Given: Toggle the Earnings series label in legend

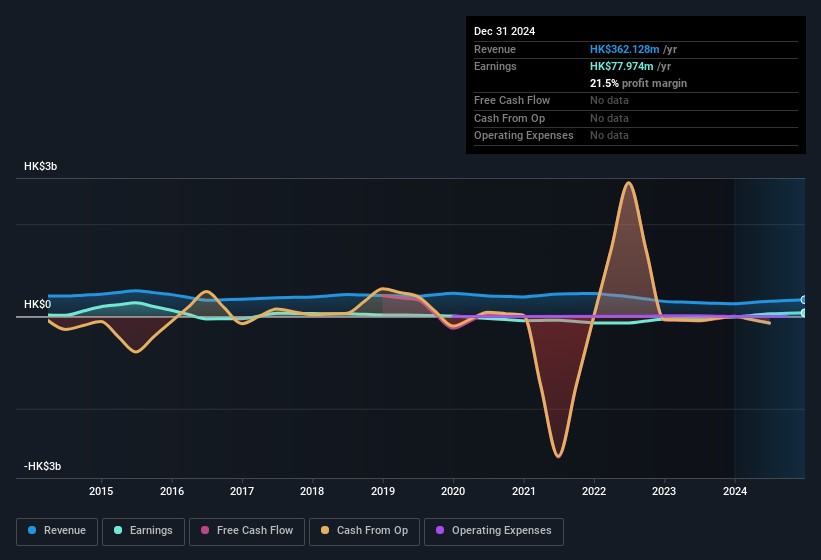Looking at the screenshot, I should (151, 531).
